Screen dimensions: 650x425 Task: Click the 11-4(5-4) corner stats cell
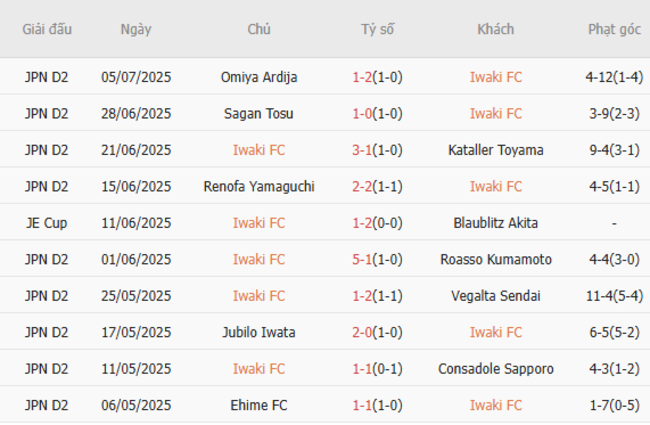pyautogui.click(x=614, y=296)
